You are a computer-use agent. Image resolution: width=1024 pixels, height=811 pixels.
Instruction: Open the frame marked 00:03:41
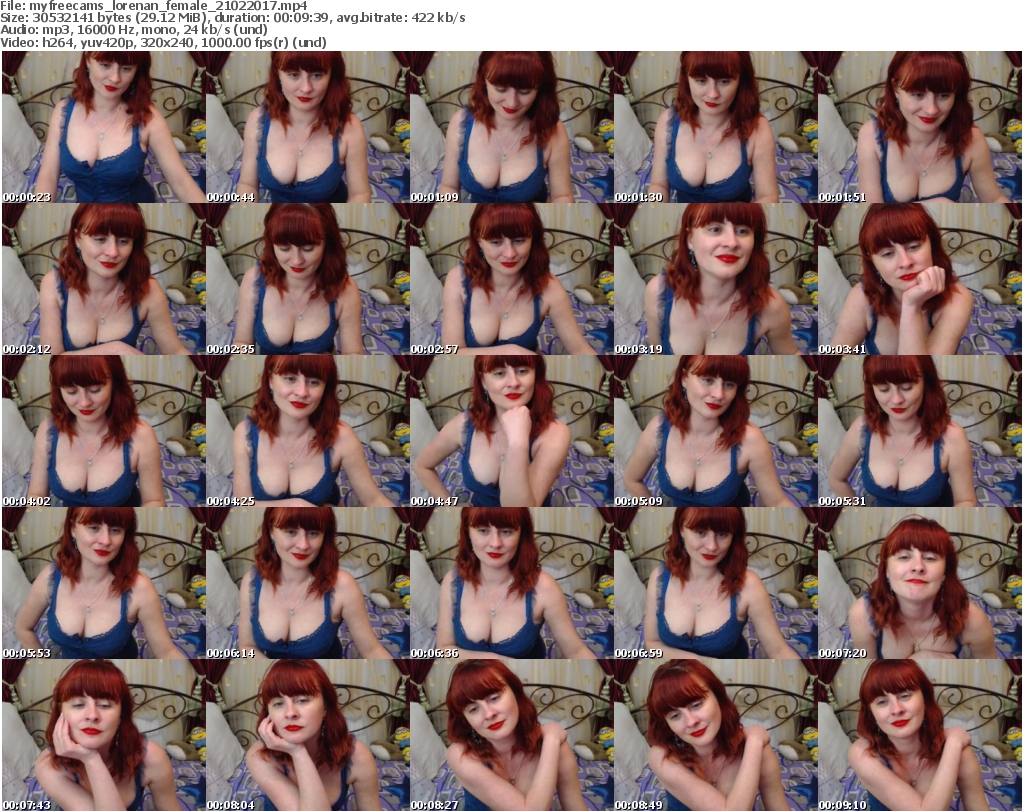point(920,279)
